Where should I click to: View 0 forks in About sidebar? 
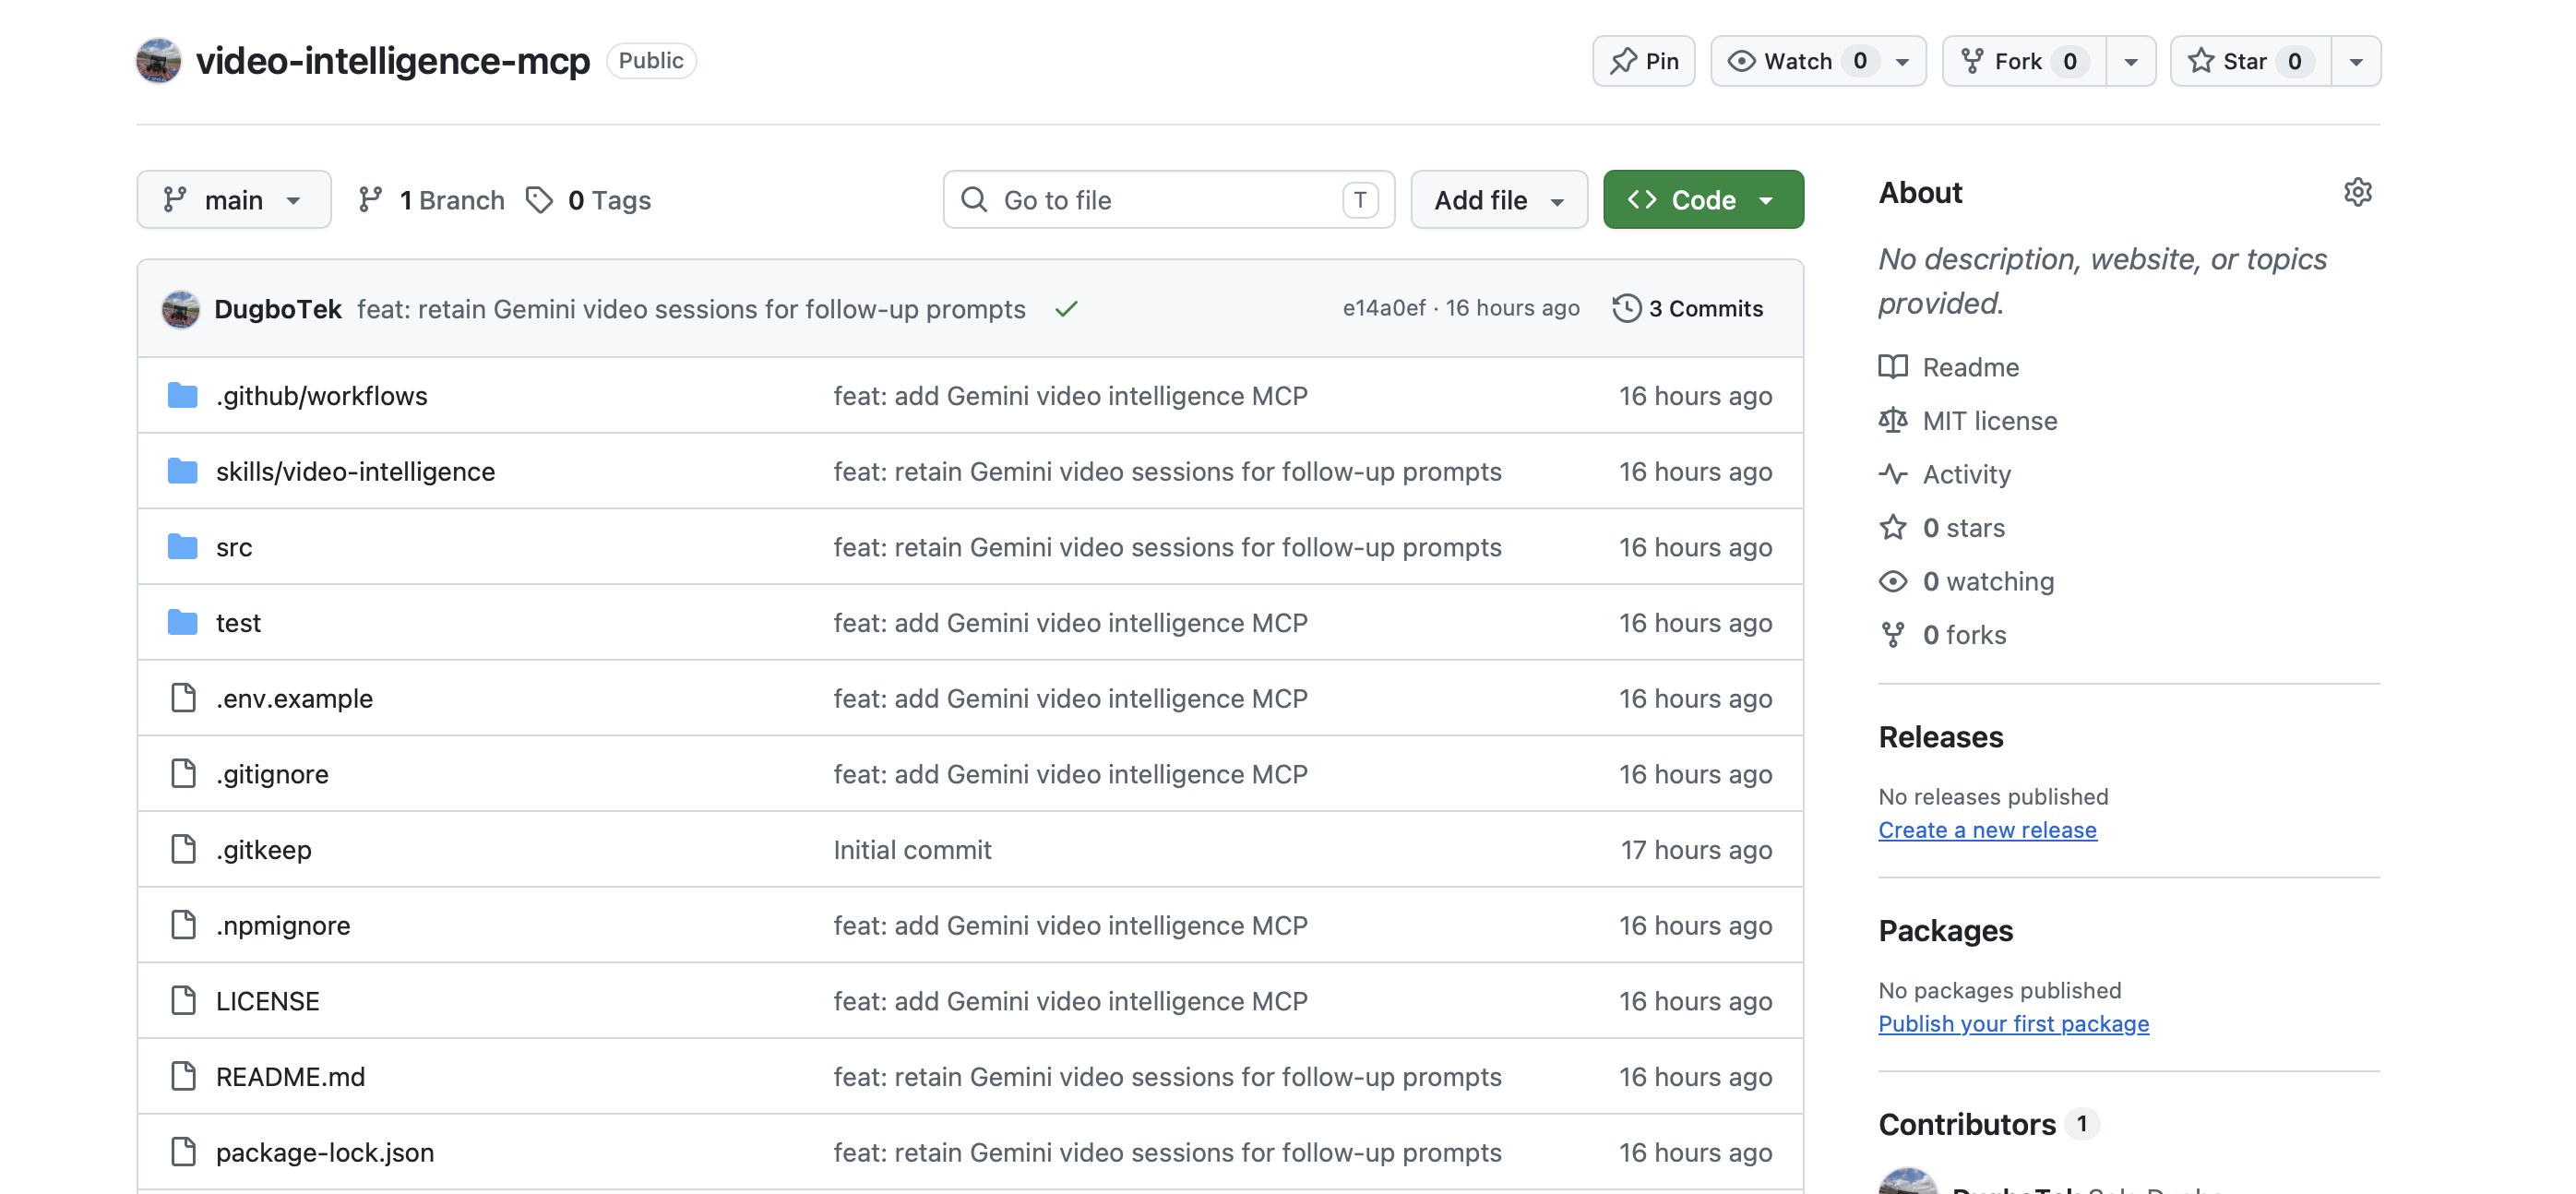click(x=1964, y=635)
